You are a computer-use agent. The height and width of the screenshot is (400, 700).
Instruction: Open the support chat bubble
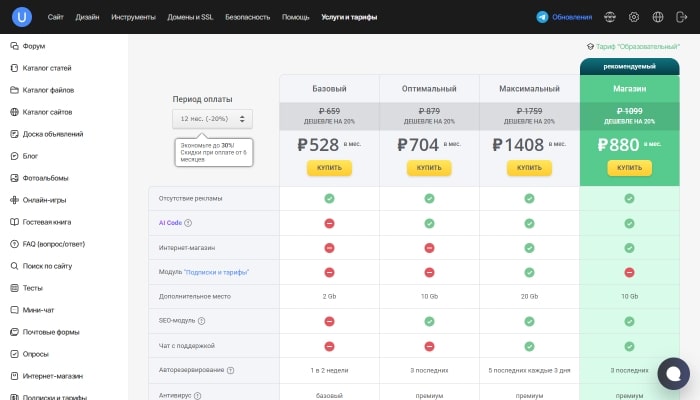pos(672,373)
